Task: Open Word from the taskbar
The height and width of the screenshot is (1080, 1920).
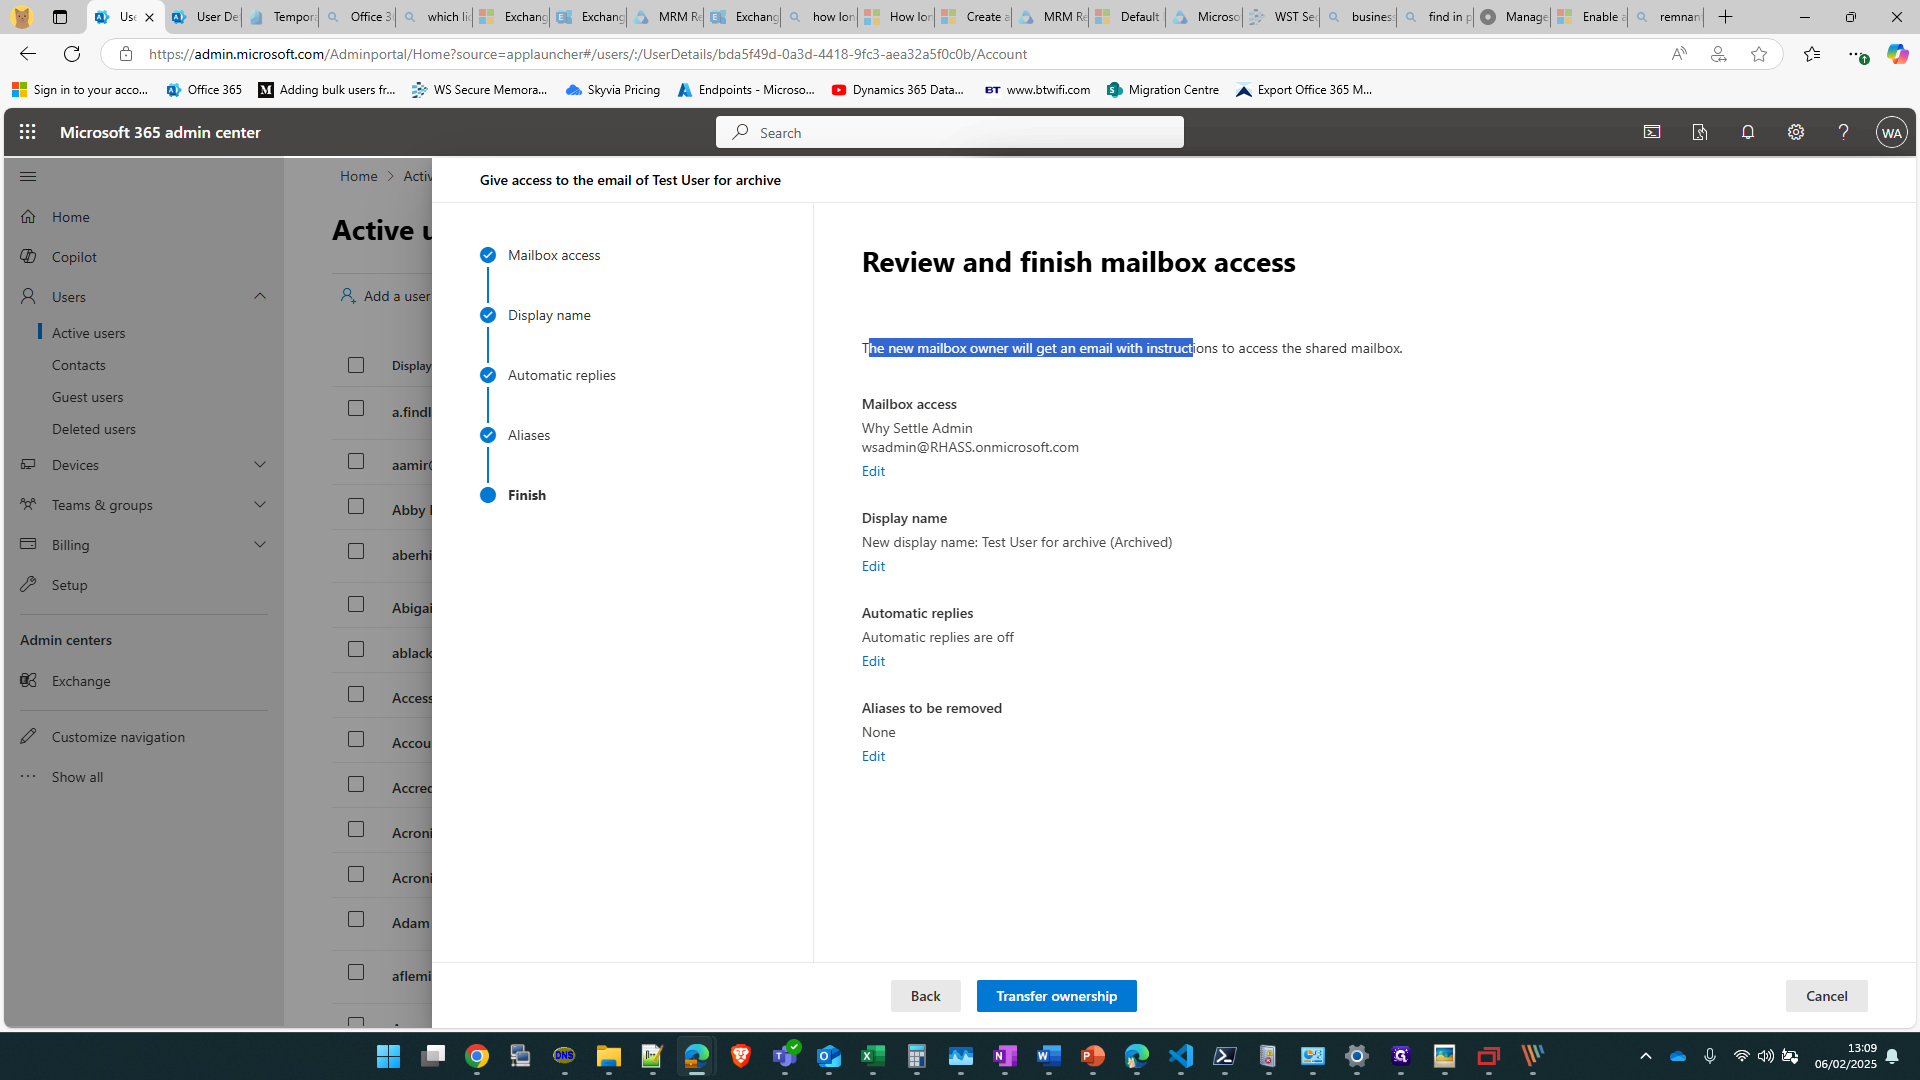Action: (1048, 1056)
